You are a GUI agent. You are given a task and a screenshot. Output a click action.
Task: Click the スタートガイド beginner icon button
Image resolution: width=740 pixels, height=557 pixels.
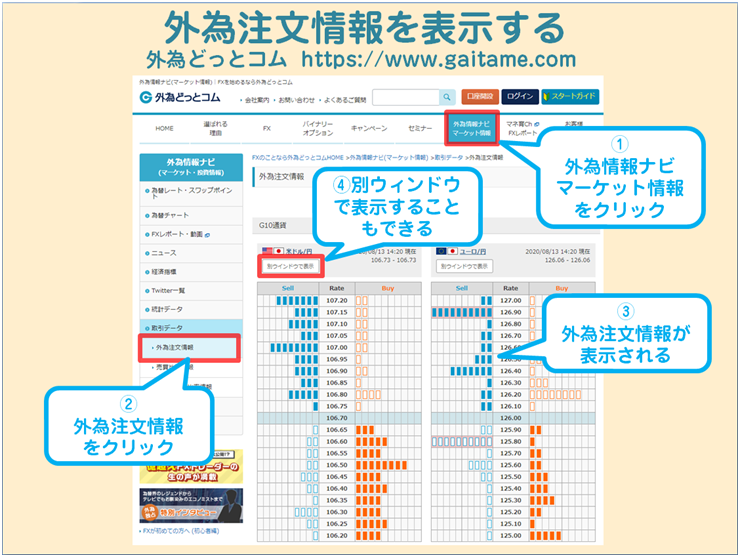pyautogui.click(x=570, y=97)
